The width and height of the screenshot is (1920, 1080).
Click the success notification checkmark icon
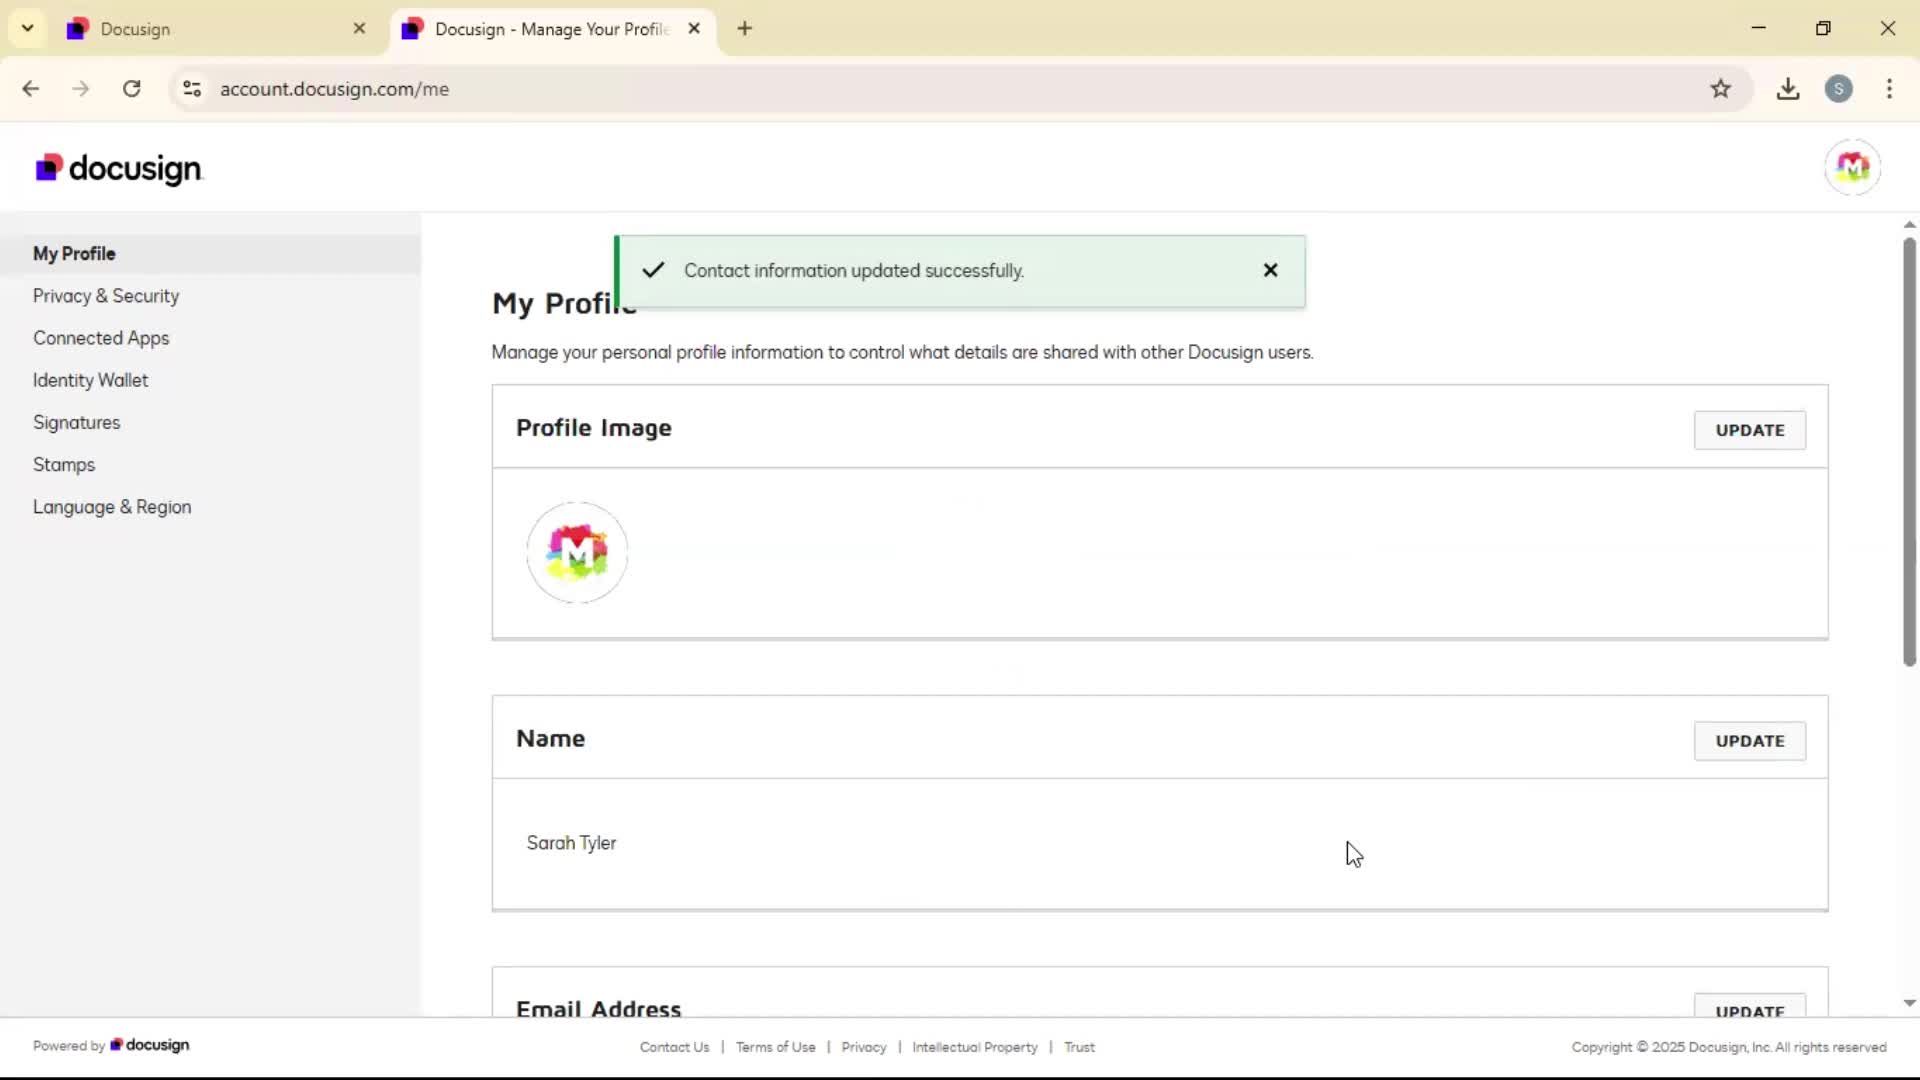(x=653, y=270)
